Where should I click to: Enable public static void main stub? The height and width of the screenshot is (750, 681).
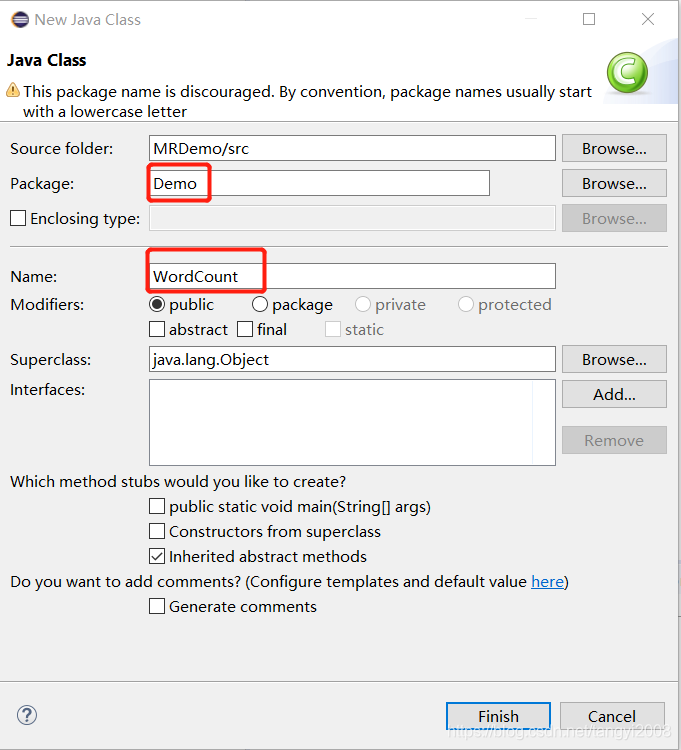pyautogui.click(x=157, y=506)
